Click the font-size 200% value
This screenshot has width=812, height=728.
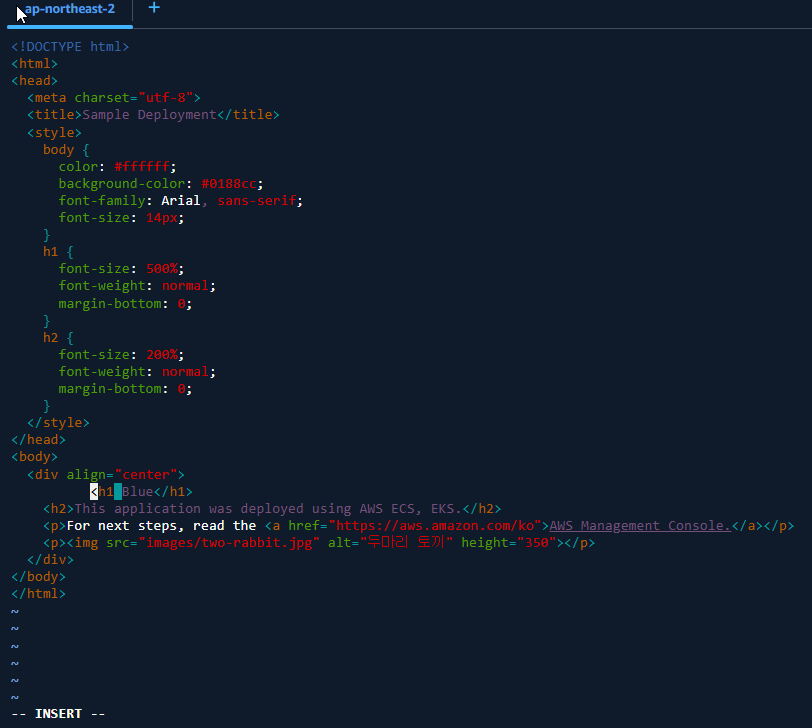pos(162,354)
